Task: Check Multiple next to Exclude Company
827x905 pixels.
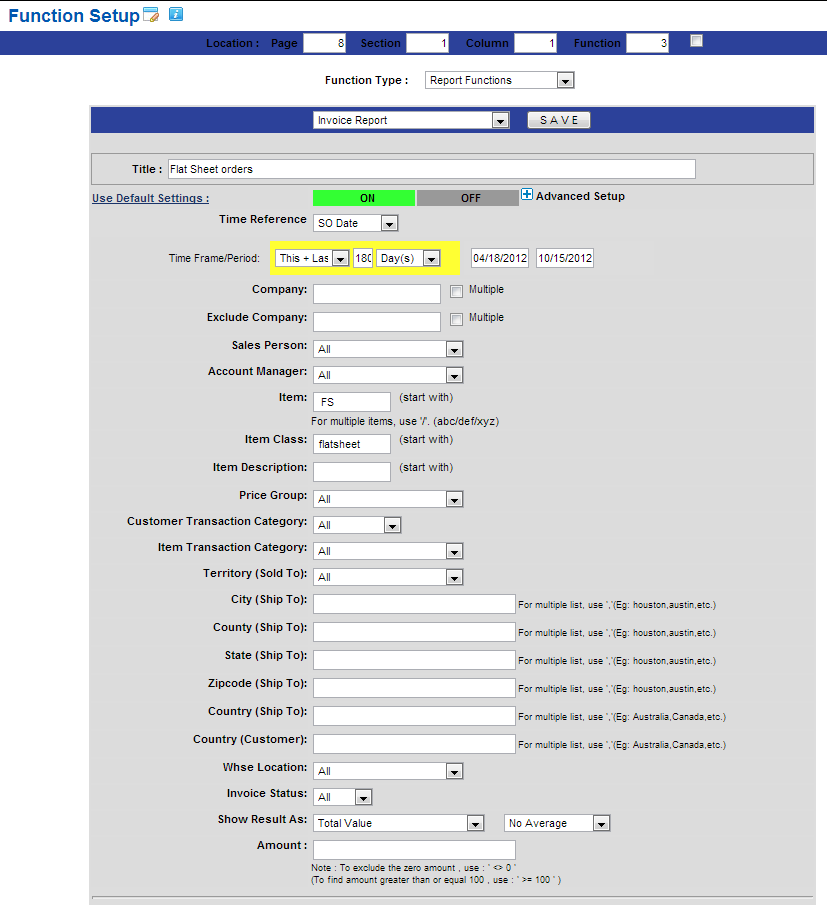Action: 456,319
